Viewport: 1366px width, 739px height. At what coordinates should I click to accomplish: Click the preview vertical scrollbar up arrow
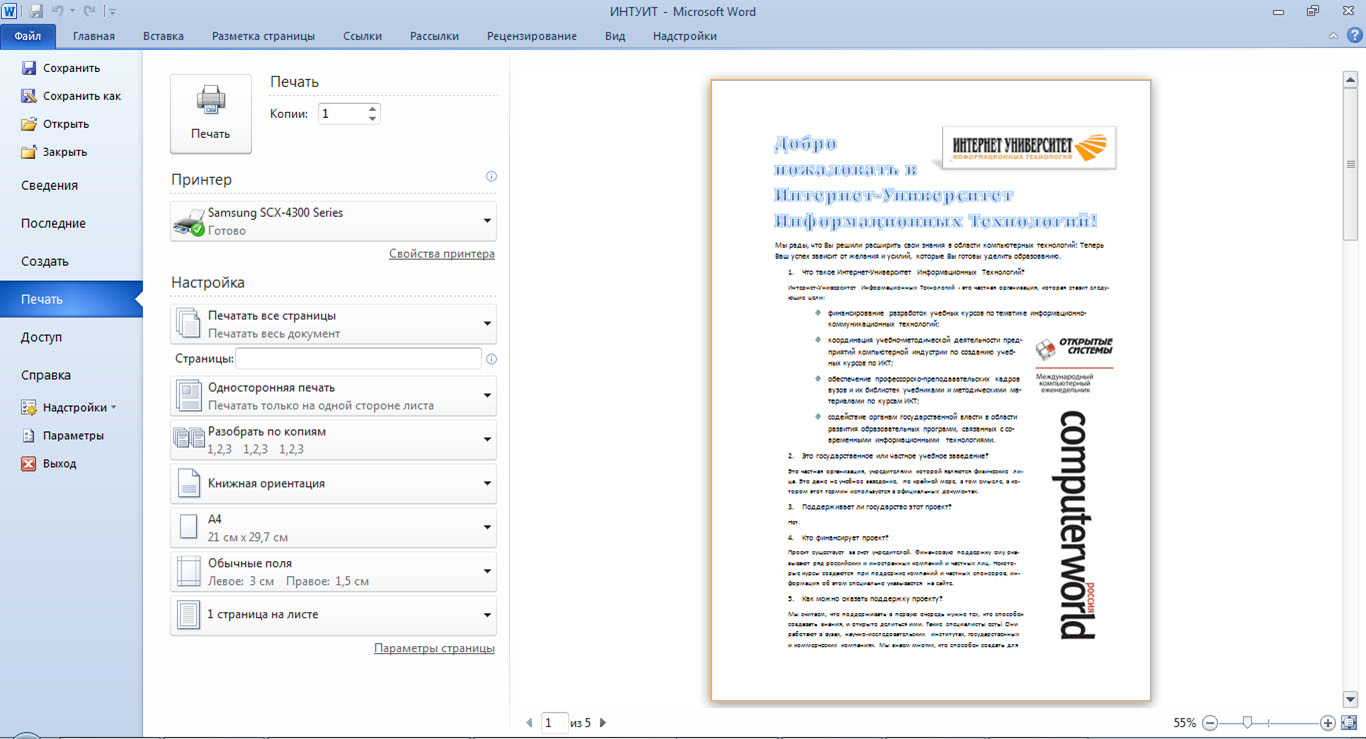[1350, 77]
